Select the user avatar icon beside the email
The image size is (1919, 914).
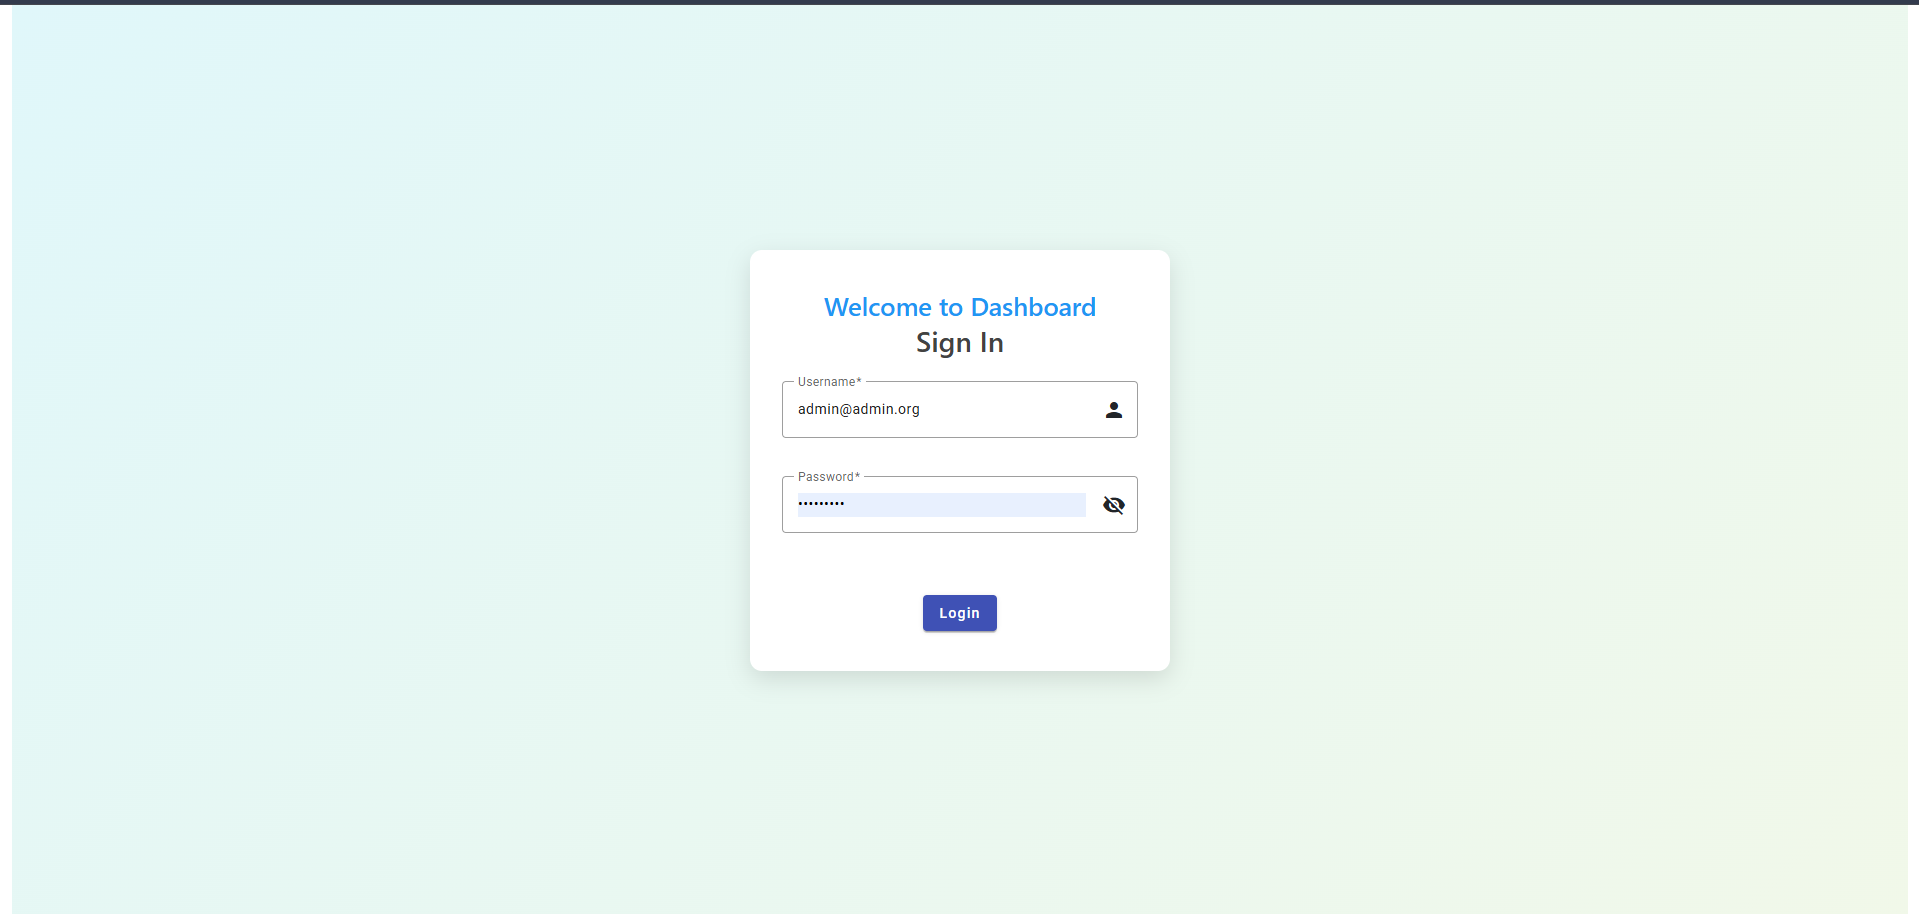(x=1113, y=410)
